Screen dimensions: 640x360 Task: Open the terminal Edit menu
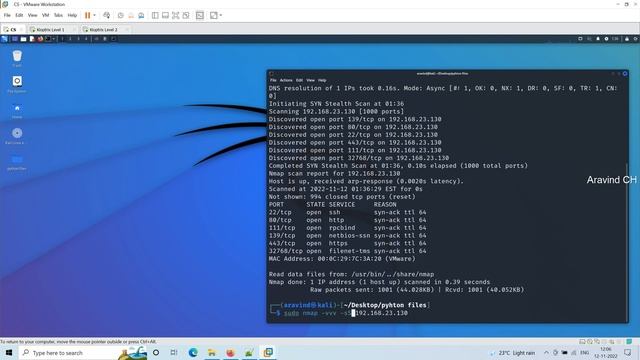tap(299, 80)
